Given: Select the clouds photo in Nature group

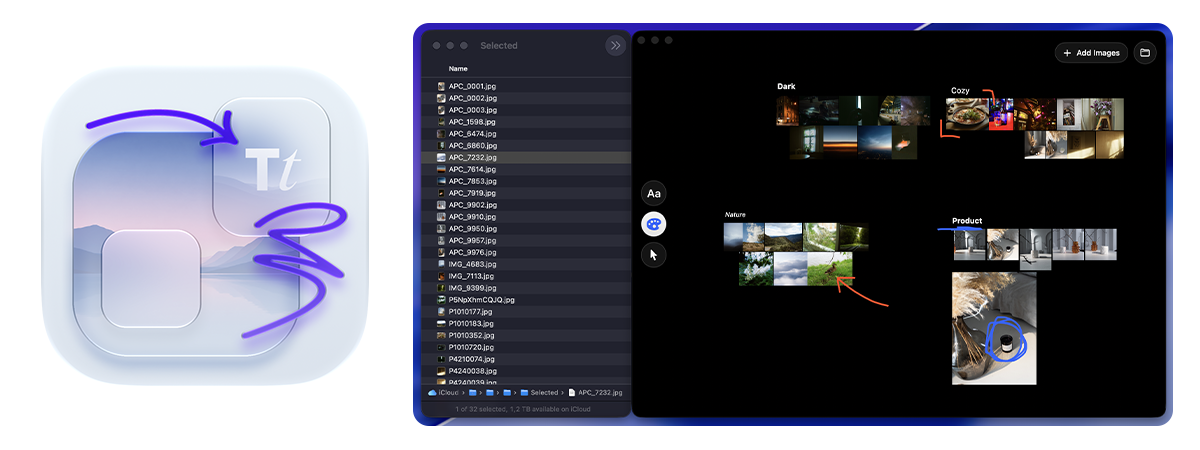Looking at the screenshot, I should 790,268.
